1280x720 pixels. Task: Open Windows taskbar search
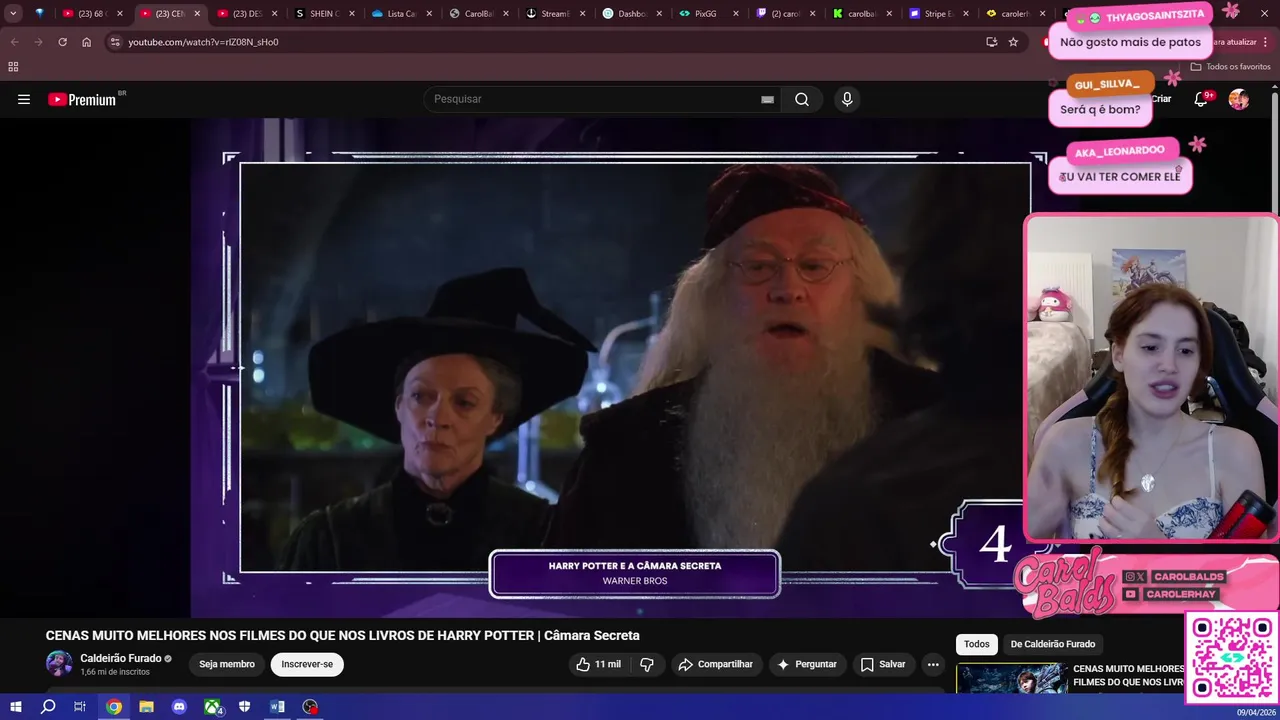pyautogui.click(x=48, y=707)
